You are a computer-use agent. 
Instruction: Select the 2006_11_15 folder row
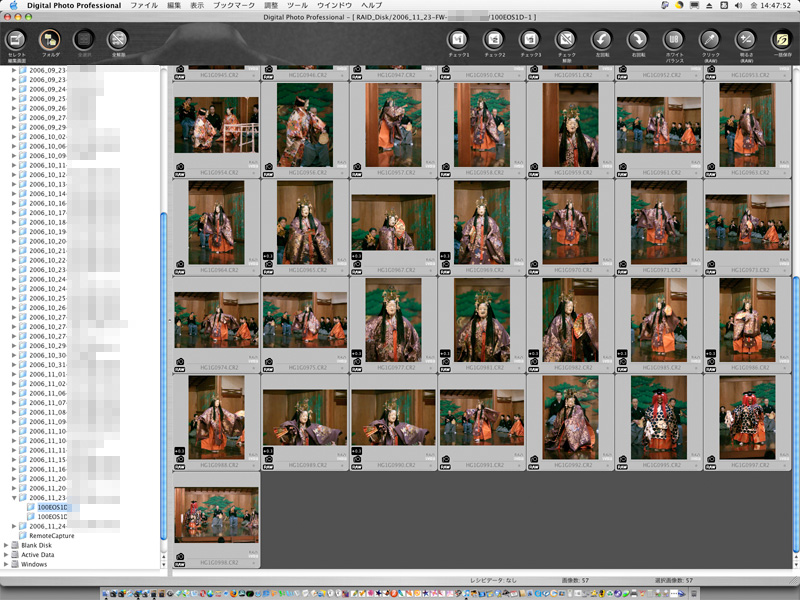click(x=47, y=460)
